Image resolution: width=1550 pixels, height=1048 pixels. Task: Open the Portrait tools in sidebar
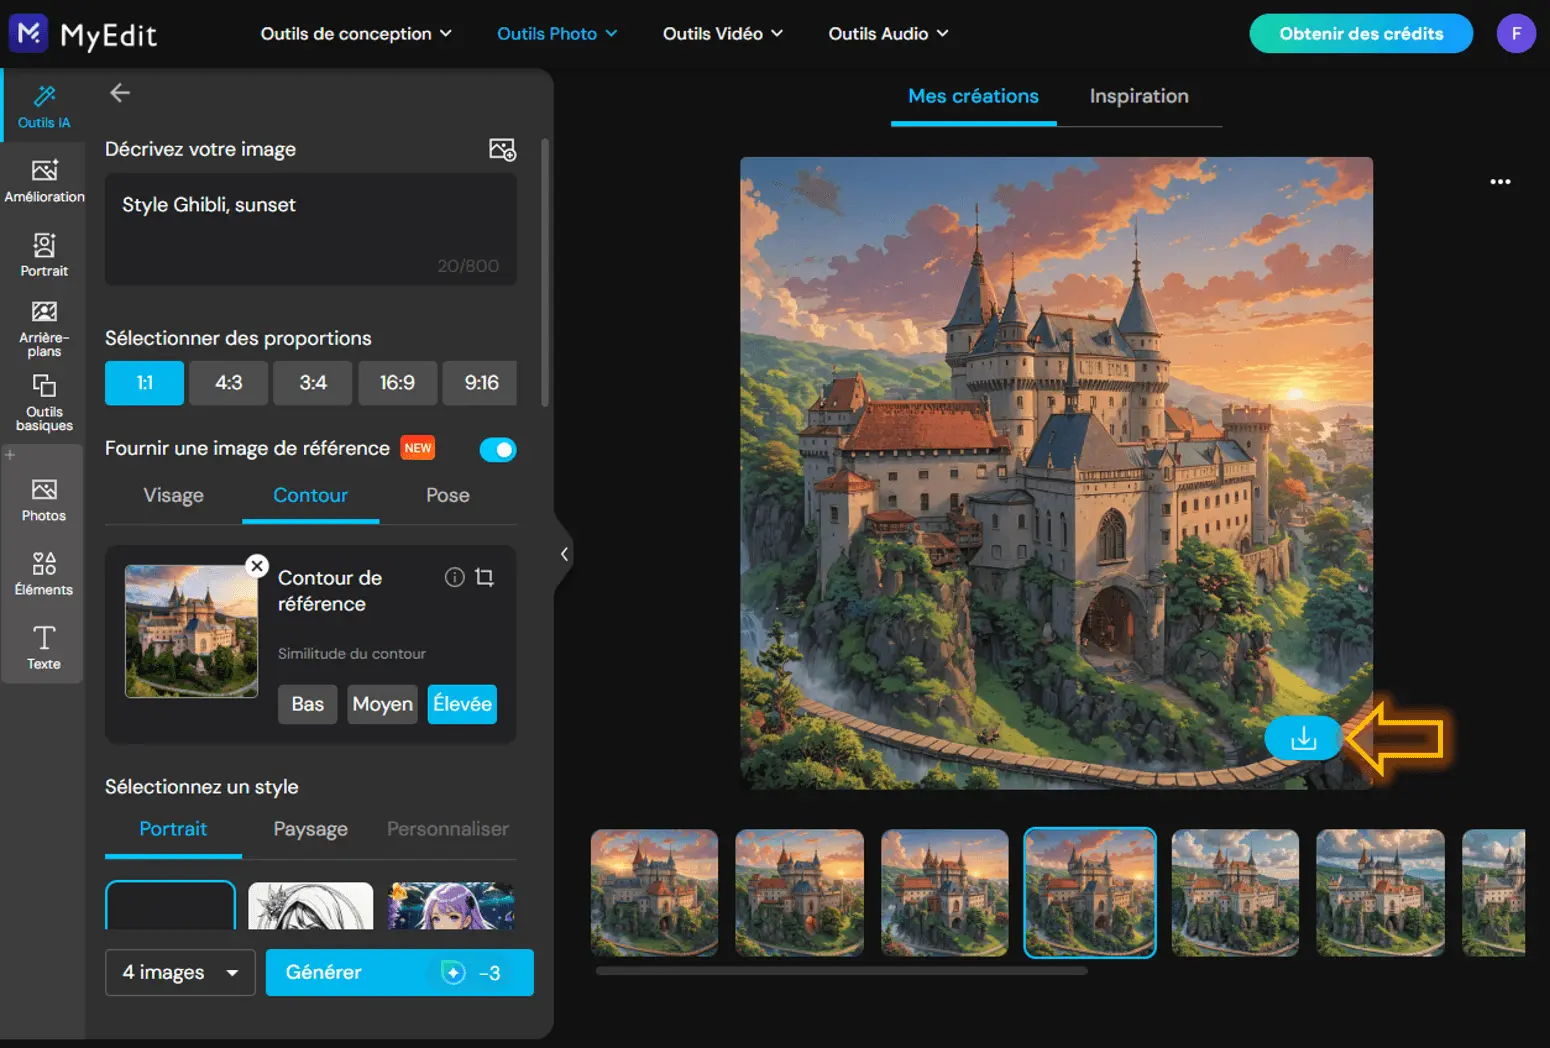click(44, 254)
